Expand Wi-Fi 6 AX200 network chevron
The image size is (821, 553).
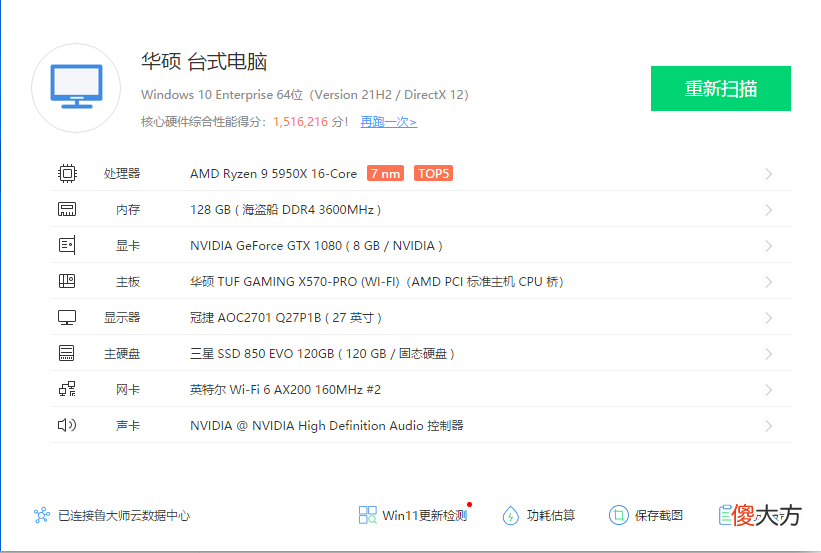769,390
